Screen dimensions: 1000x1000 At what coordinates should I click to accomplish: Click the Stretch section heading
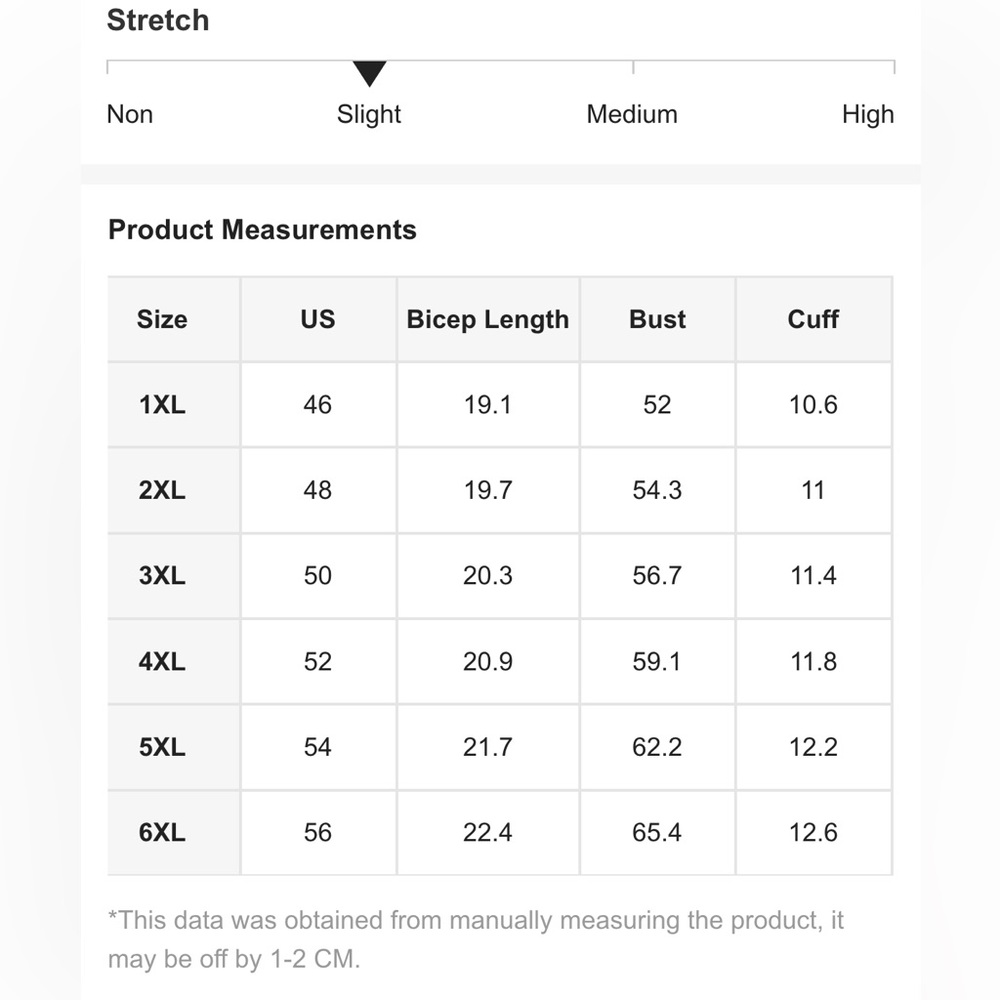click(158, 20)
